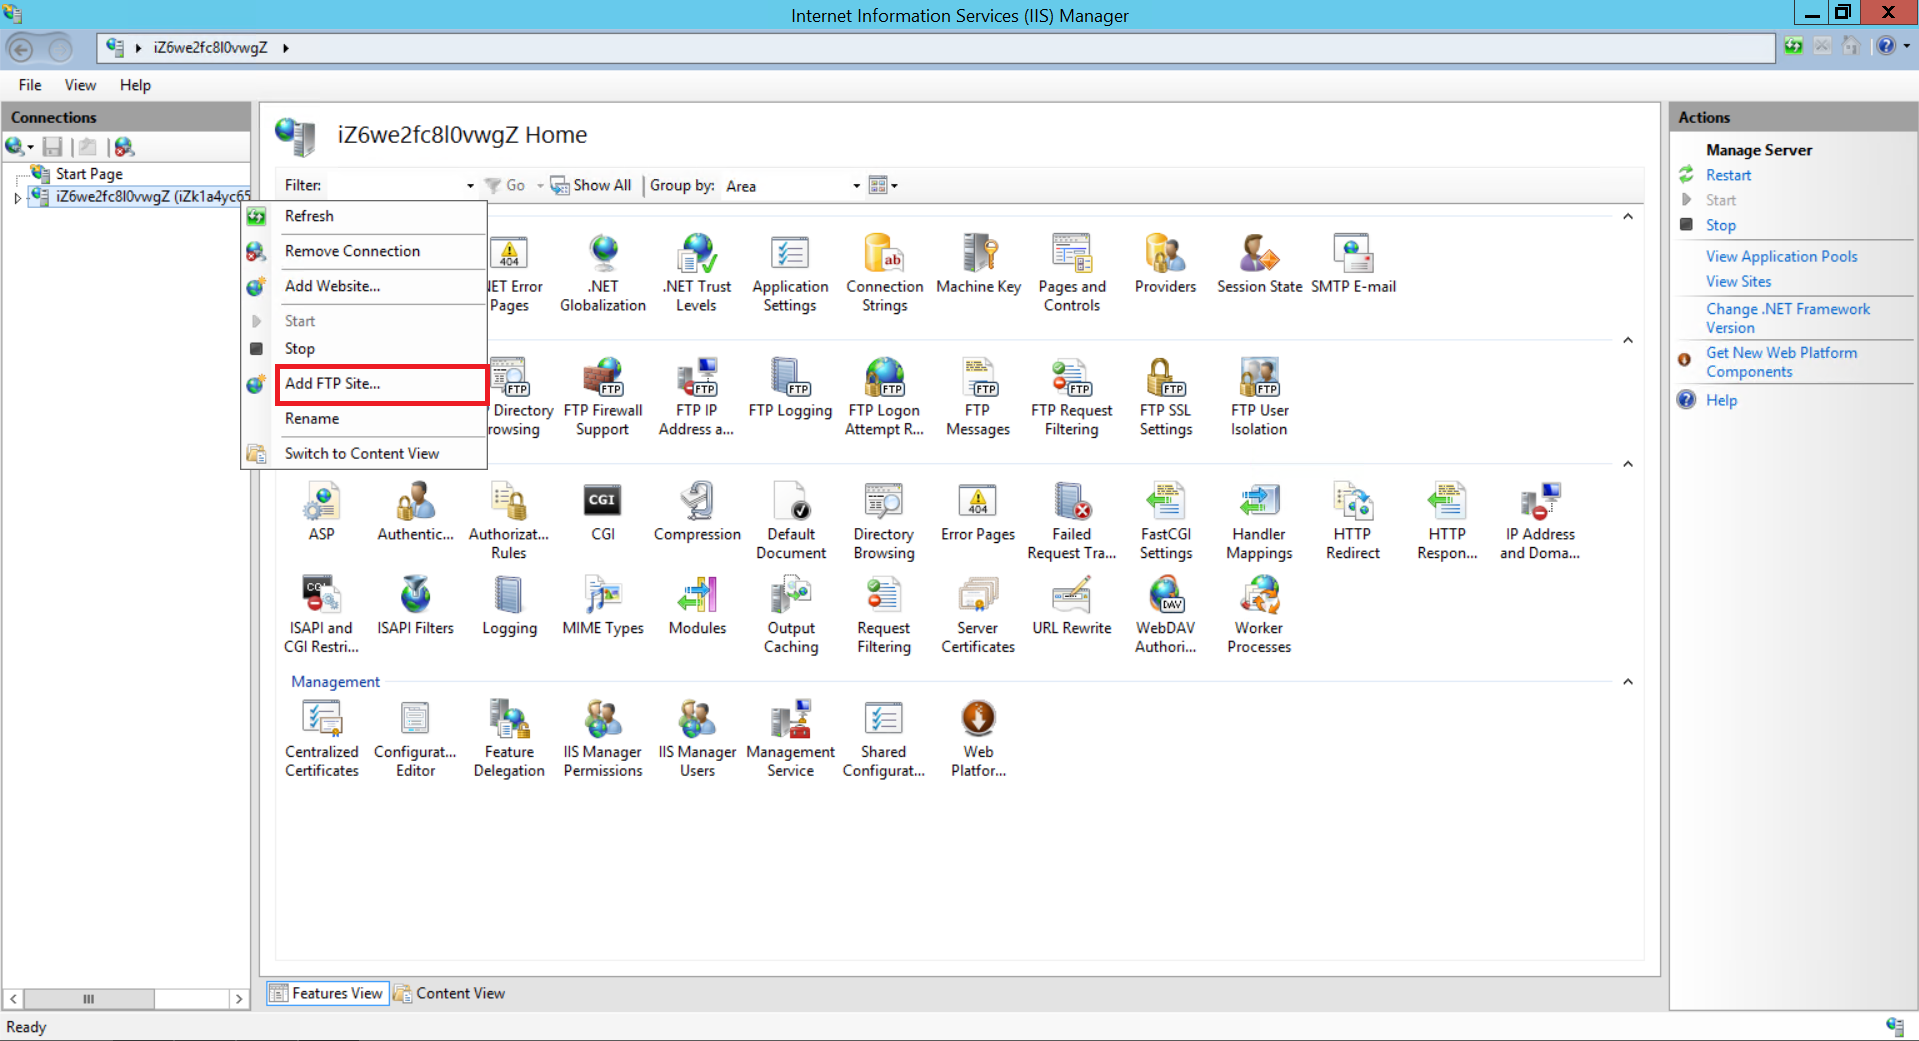Open Authorization Rules feature
Screen dimensions: 1919x1041
coord(509,520)
